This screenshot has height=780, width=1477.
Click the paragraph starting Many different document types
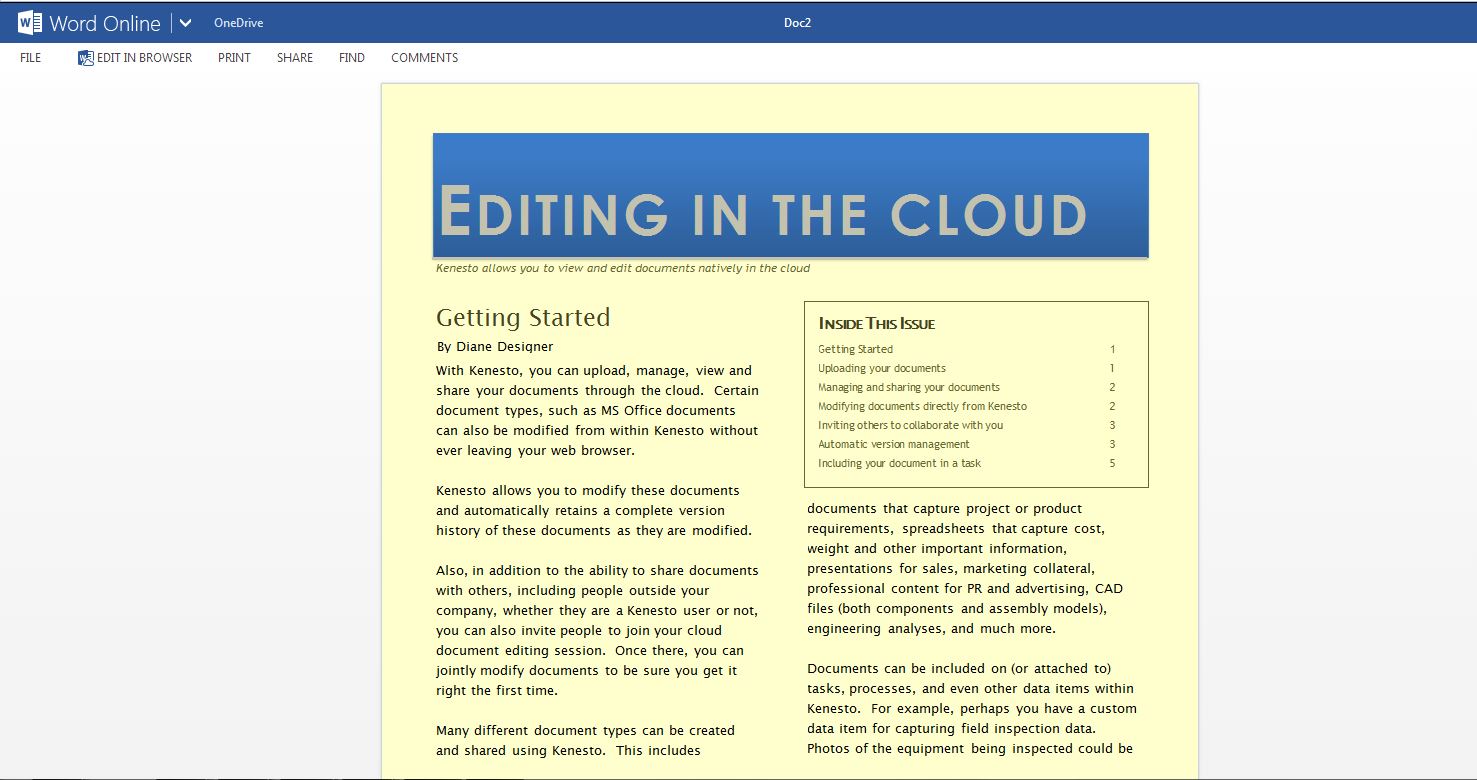coord(586,740)
